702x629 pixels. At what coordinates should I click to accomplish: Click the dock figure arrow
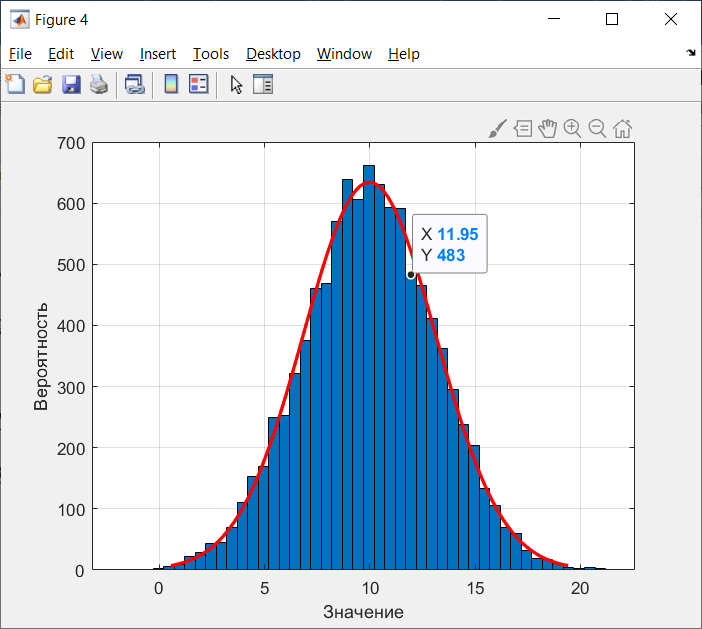pyautogui.click(x=691, y=53)
